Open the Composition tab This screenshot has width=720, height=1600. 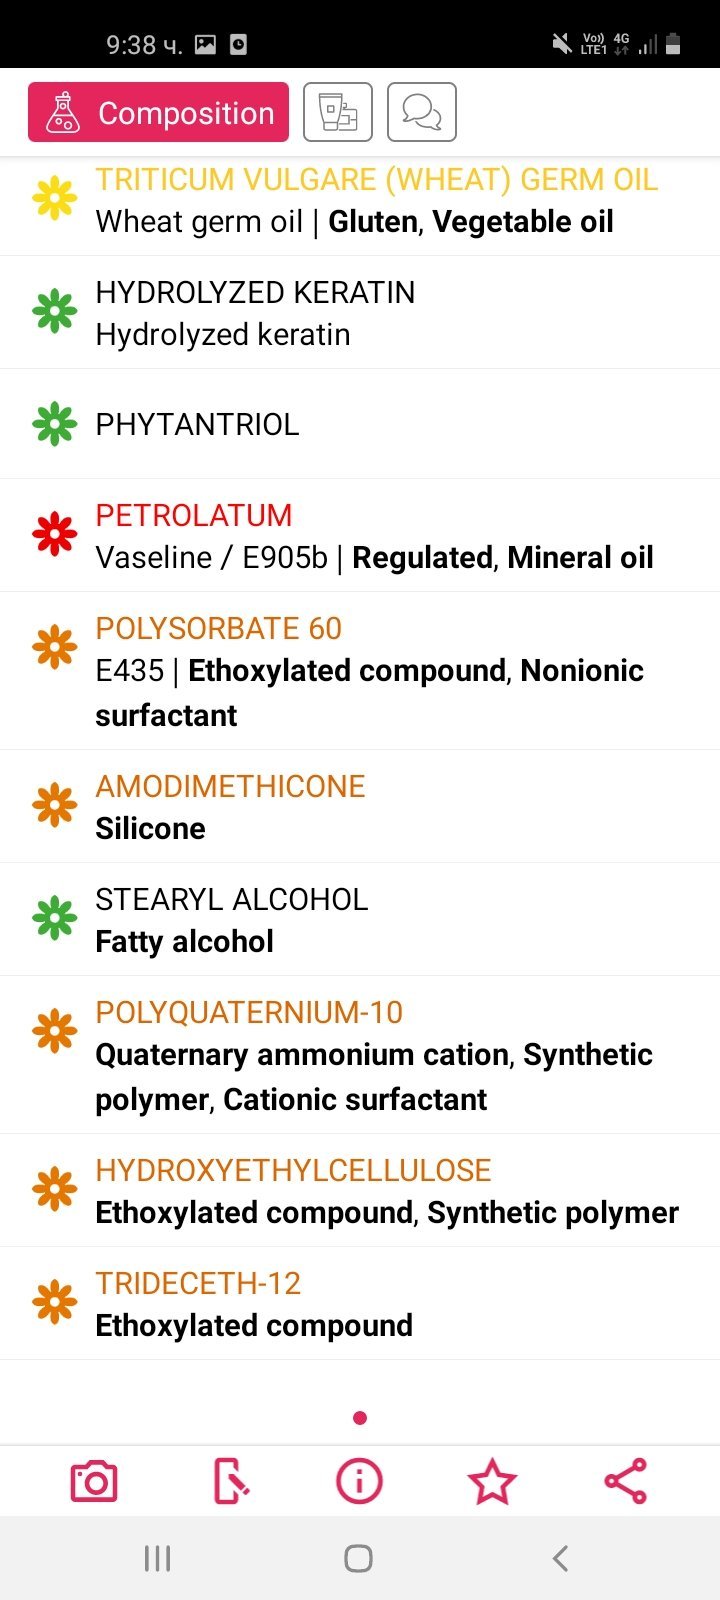click(158, 112)
